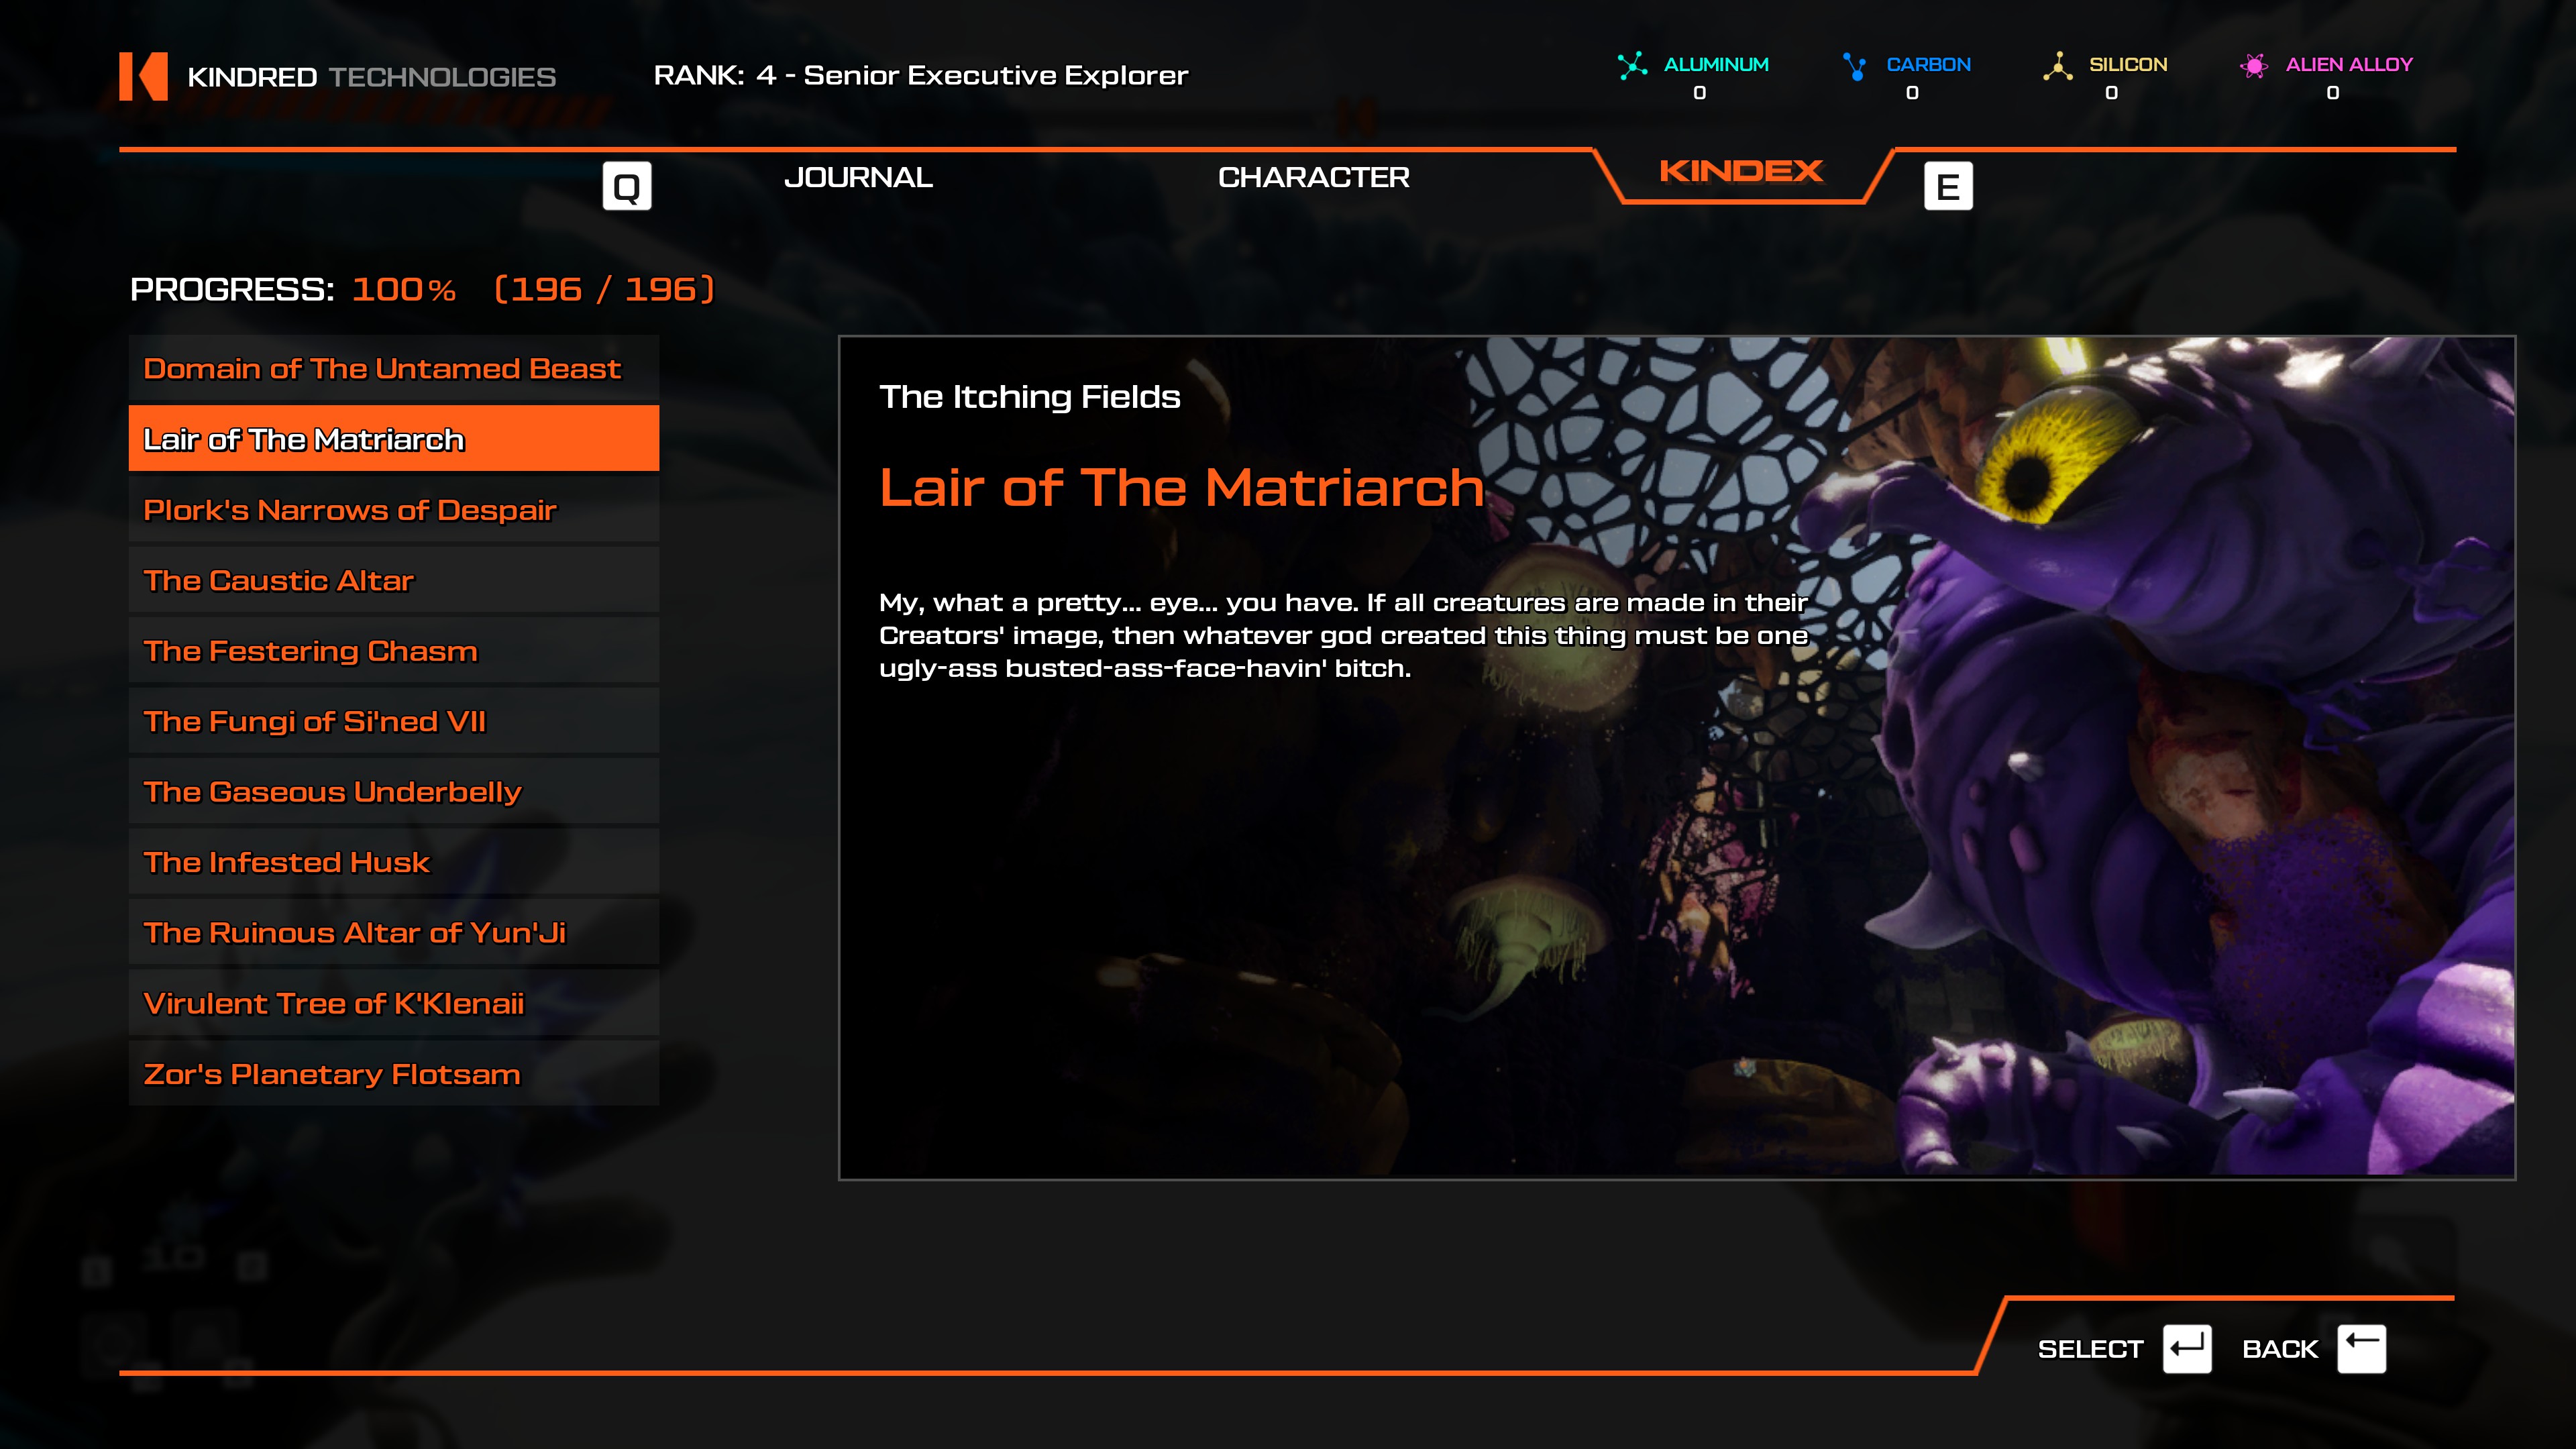
Task: Click the Alien Alloy resource icon
Action: coord(2253,66)
